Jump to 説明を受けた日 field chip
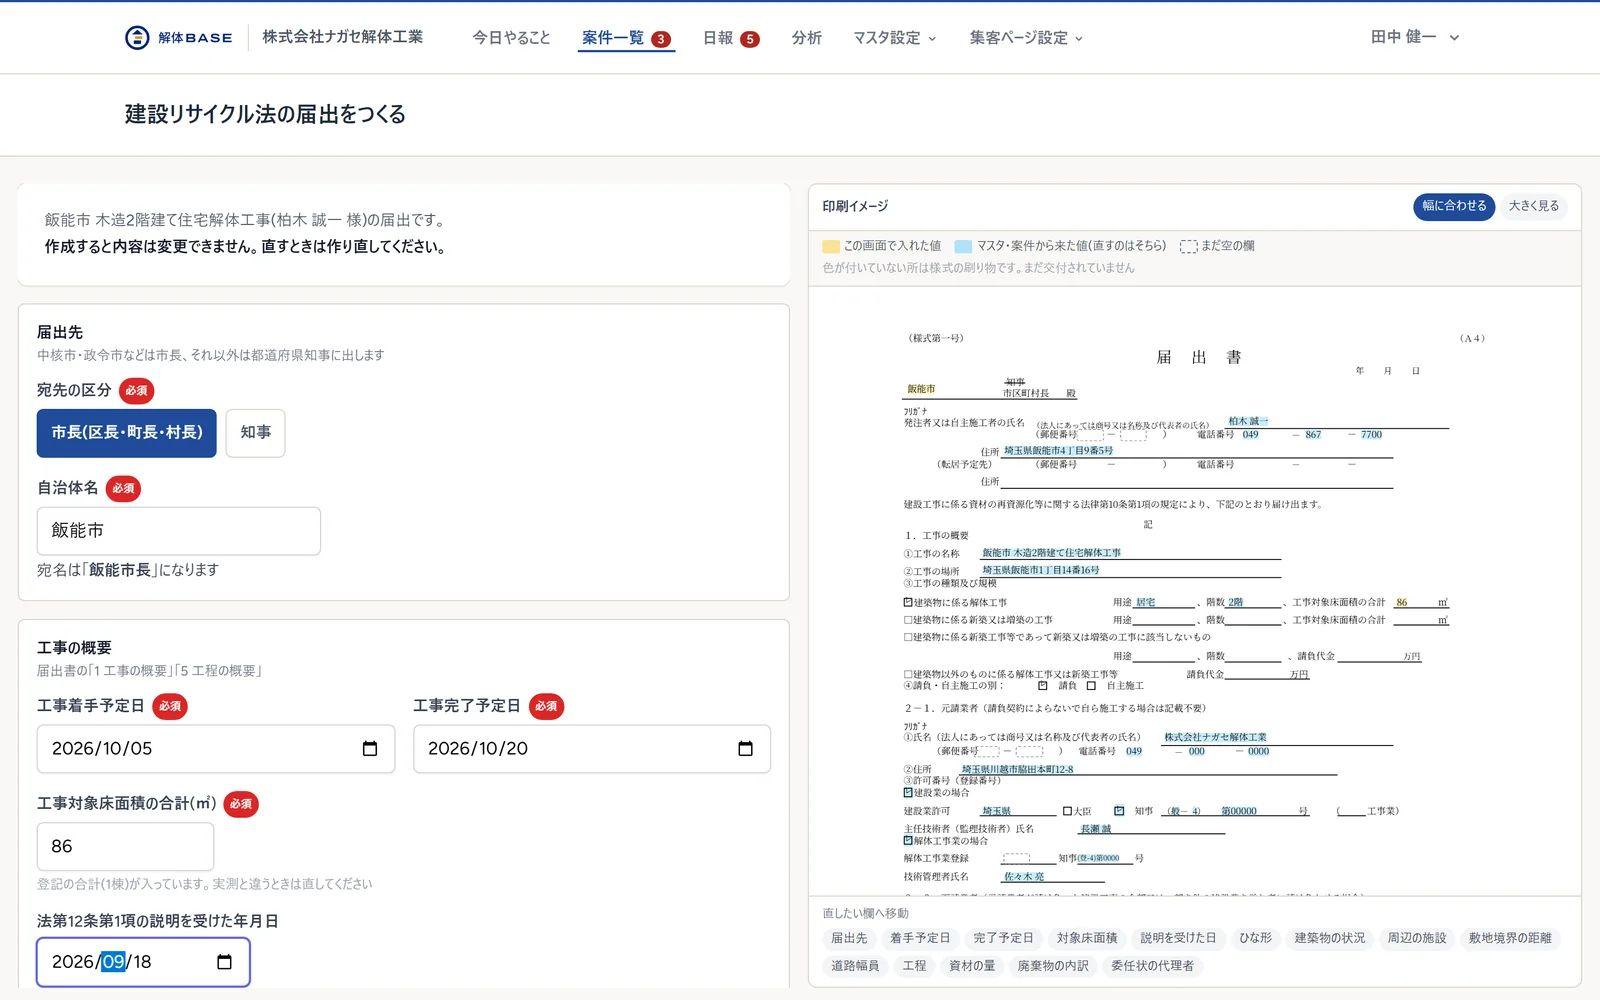1600x1000 pixels. (1179, 938)
